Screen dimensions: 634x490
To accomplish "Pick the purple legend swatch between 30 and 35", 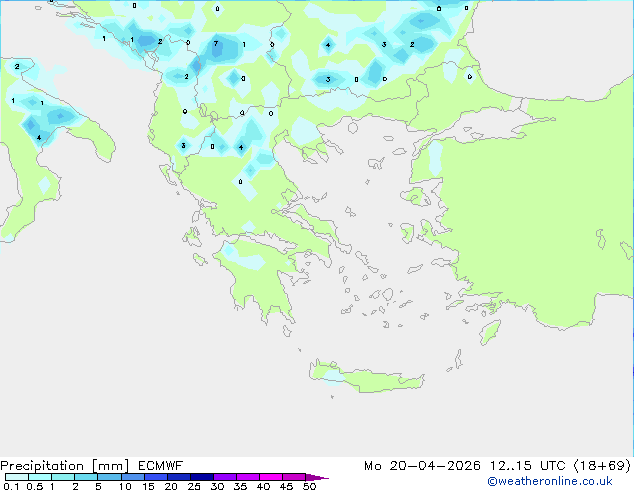I will (225, 477).
